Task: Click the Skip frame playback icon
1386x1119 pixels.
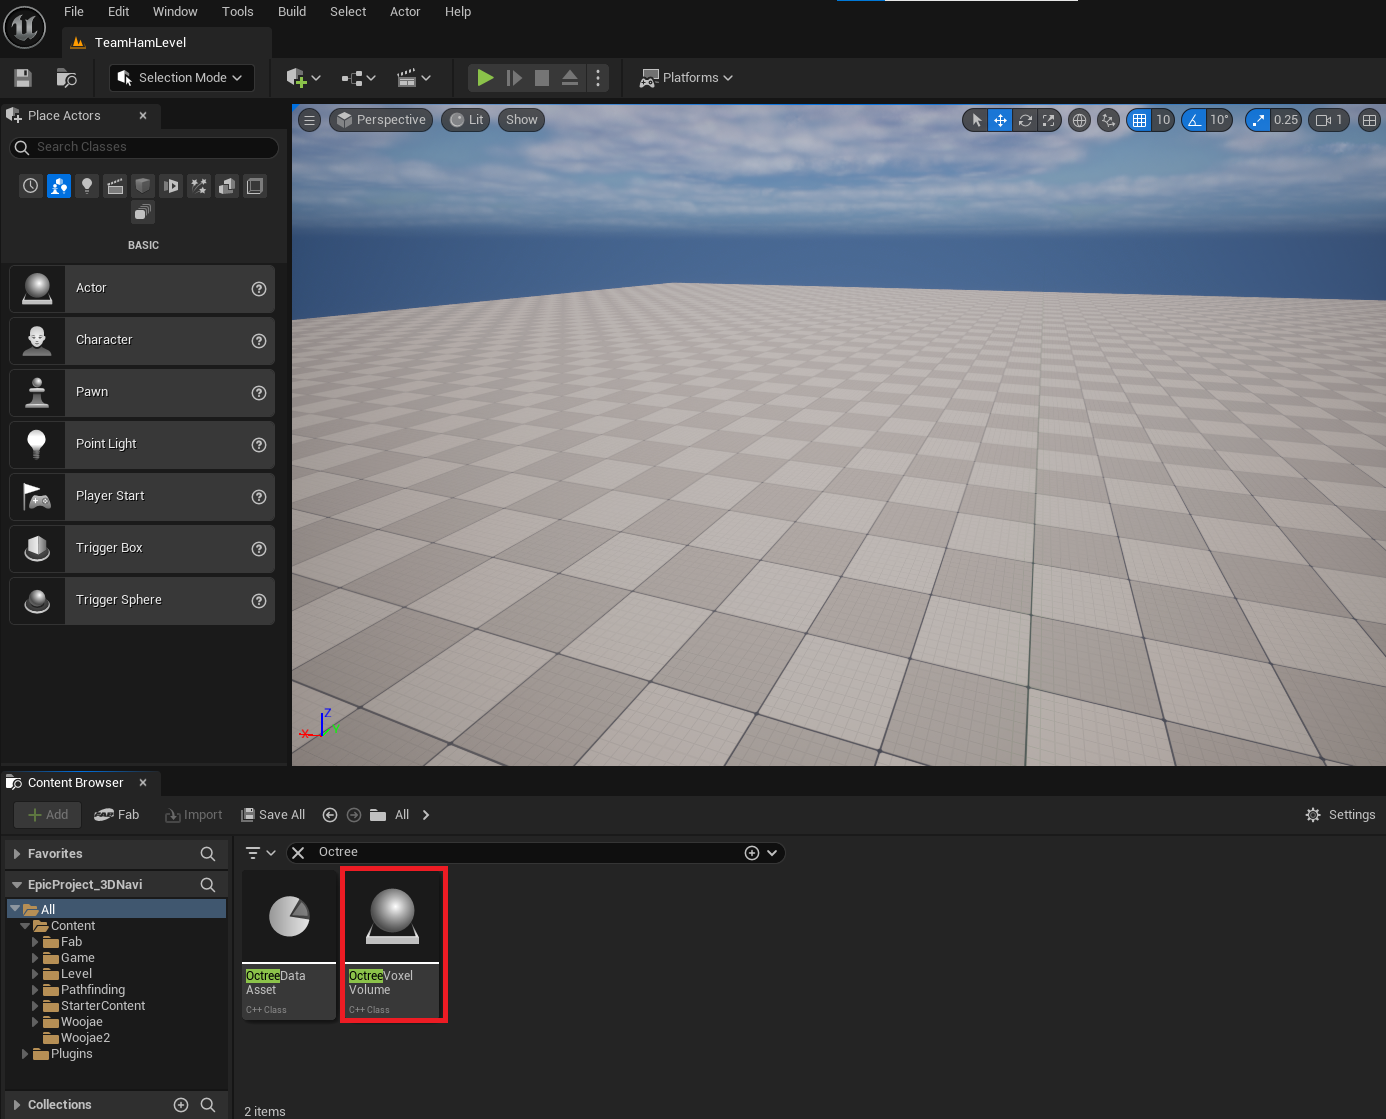Action: click(514, 78)
